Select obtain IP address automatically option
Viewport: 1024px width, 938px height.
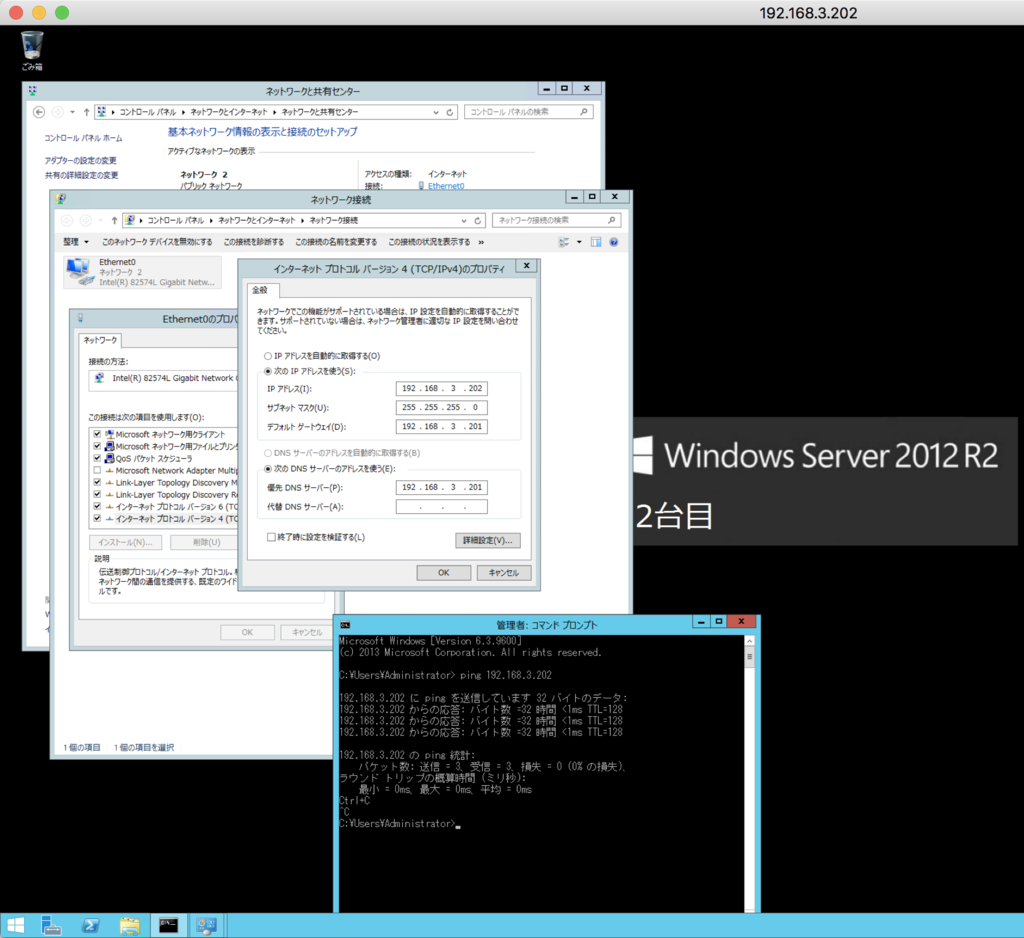tap(268, 357)
